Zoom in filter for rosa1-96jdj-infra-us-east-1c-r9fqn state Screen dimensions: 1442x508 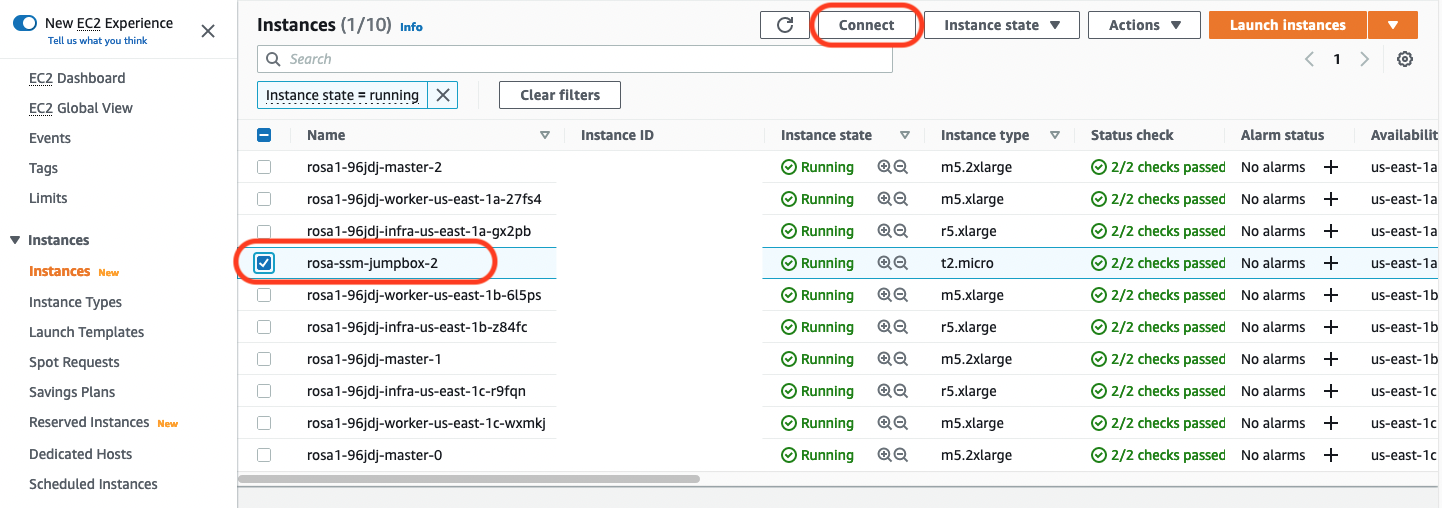coord(884,391)
